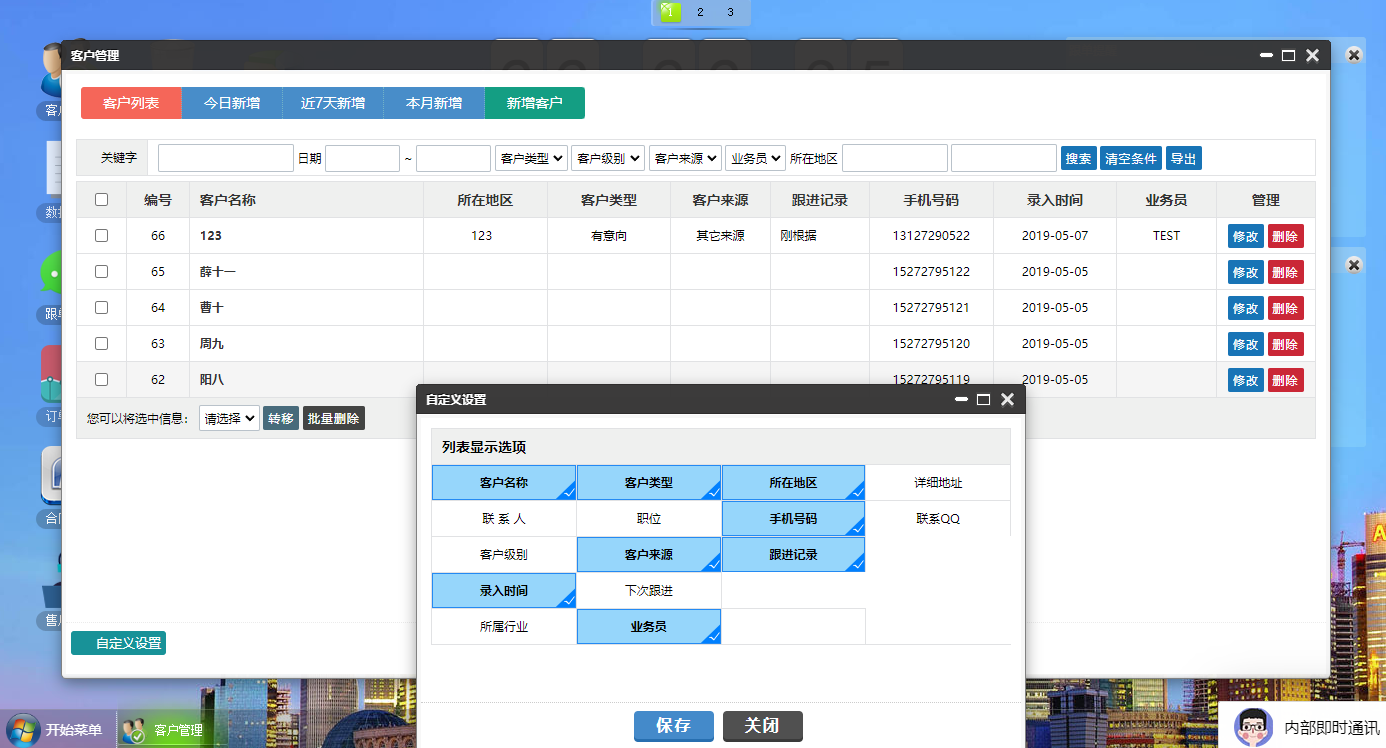
Task: Select the checkbox for customer 薛十一
Action: click(101, 271)
